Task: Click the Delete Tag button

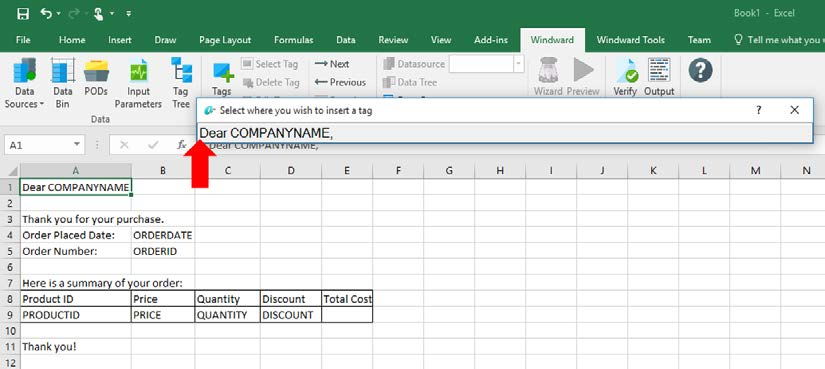Action: pos(271,83)
